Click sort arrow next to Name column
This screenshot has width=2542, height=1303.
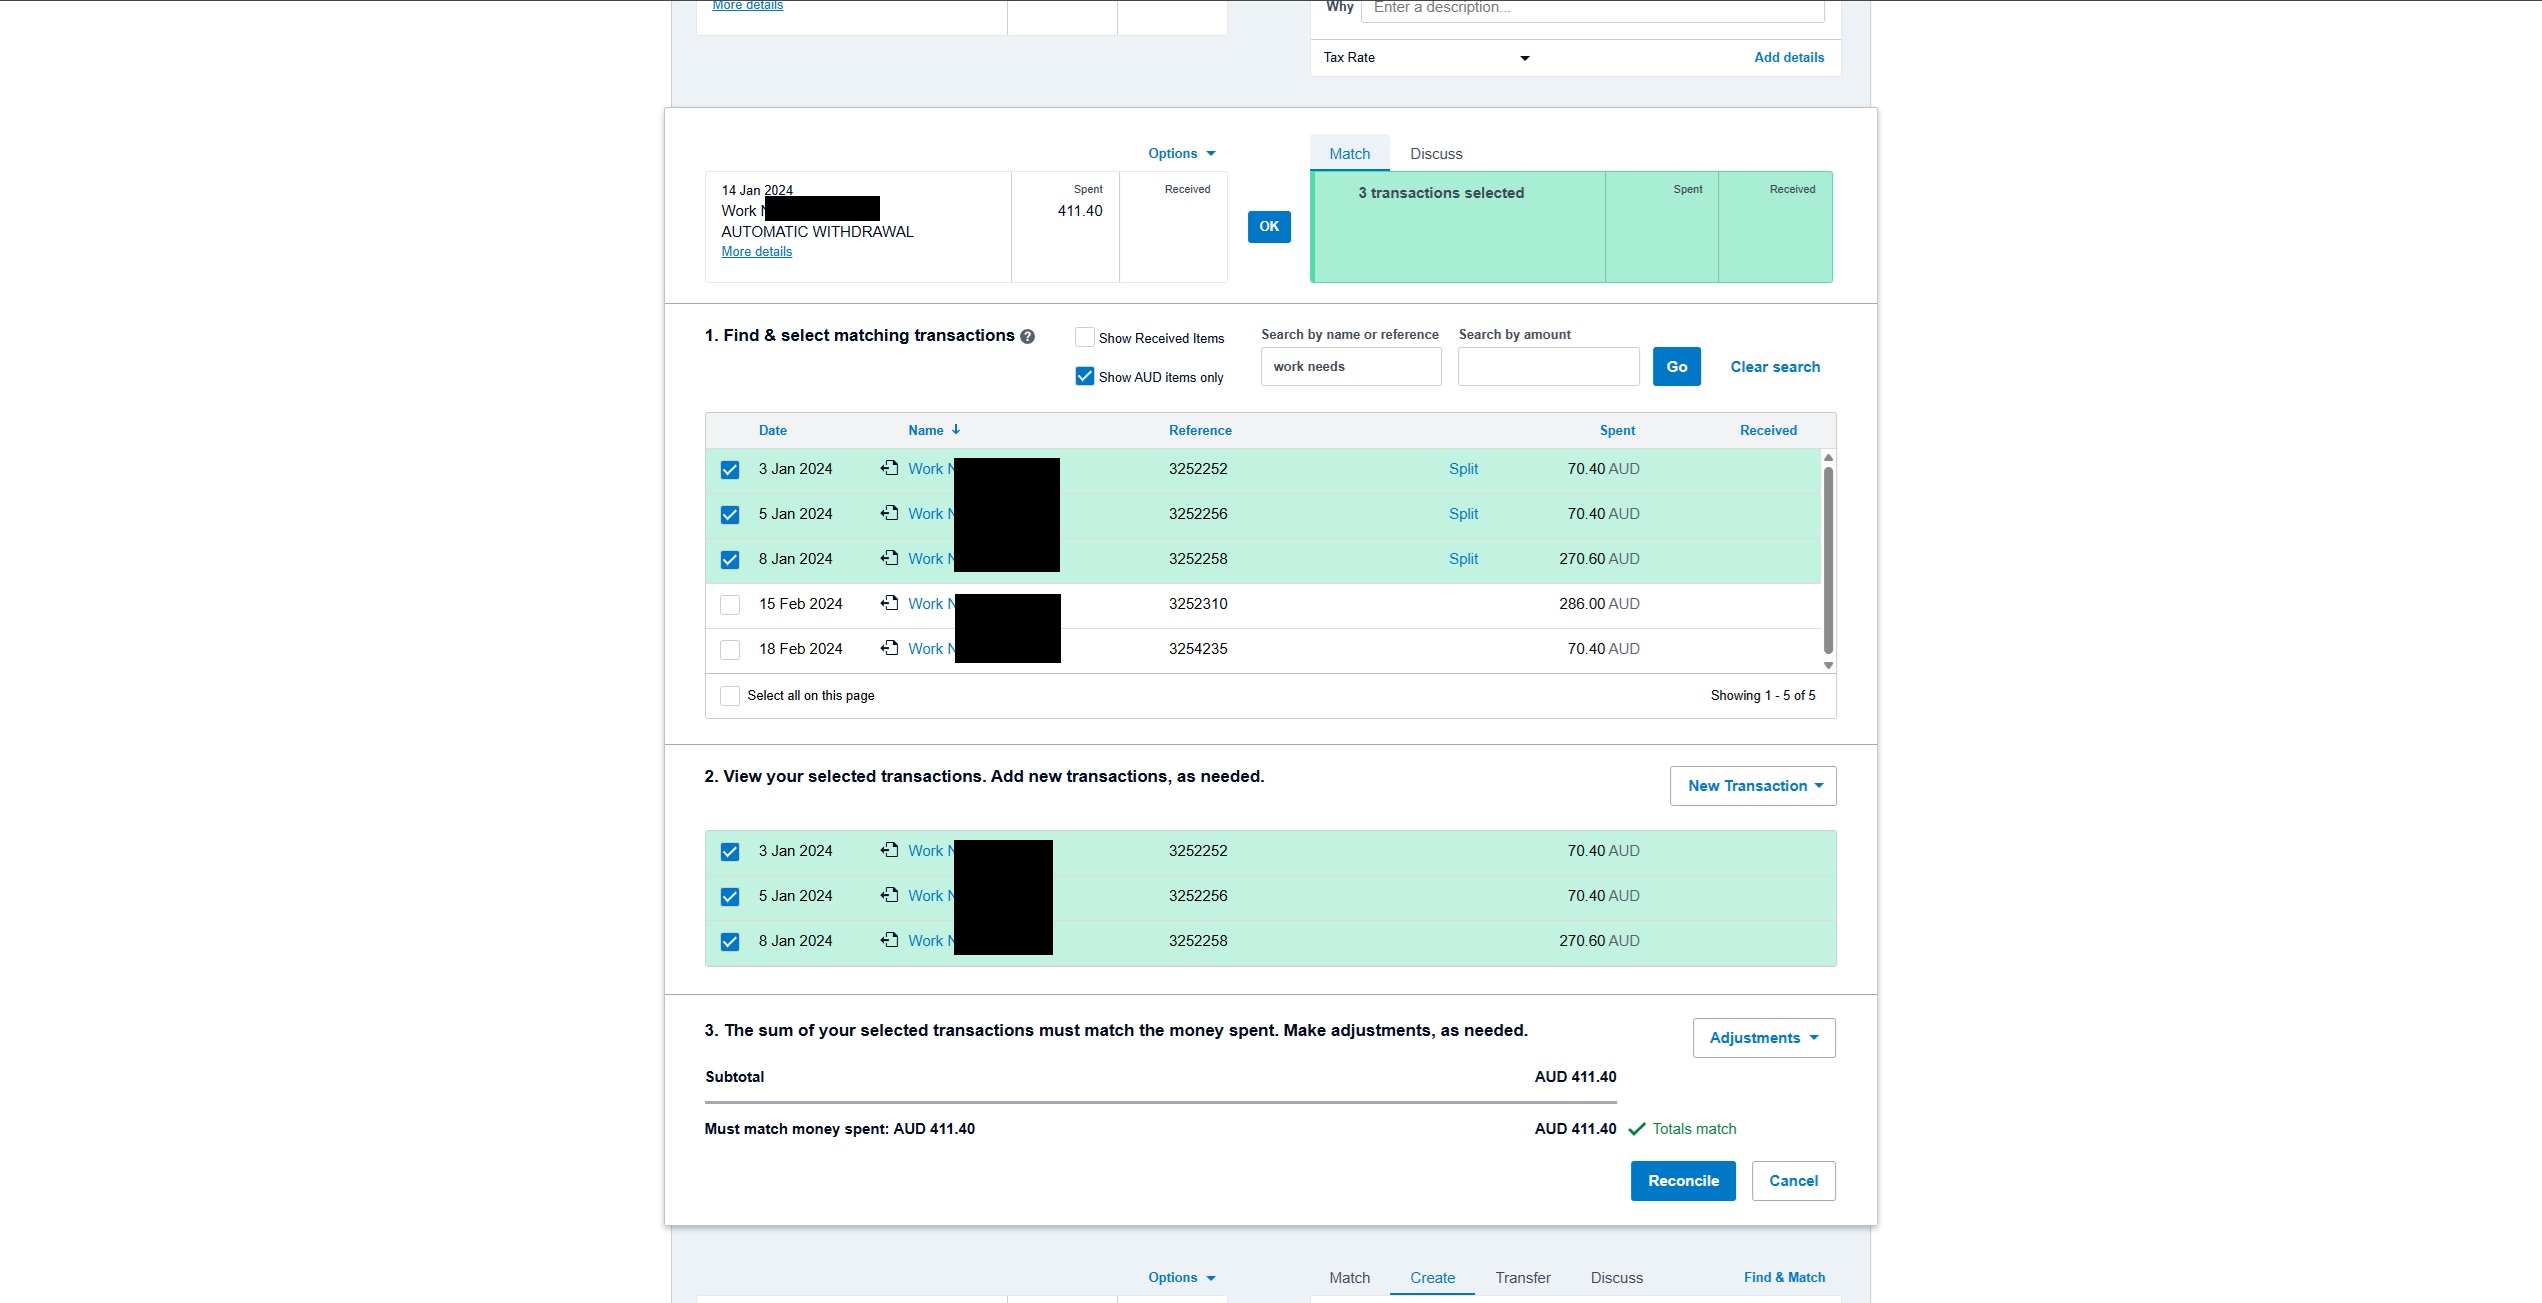(956, 430)
